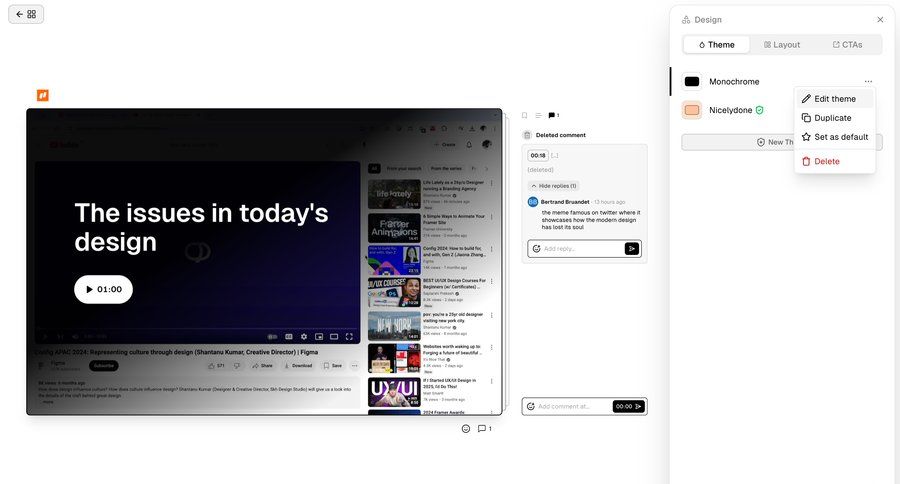Click the bookmark icon above comments

(x=525, y=116)
